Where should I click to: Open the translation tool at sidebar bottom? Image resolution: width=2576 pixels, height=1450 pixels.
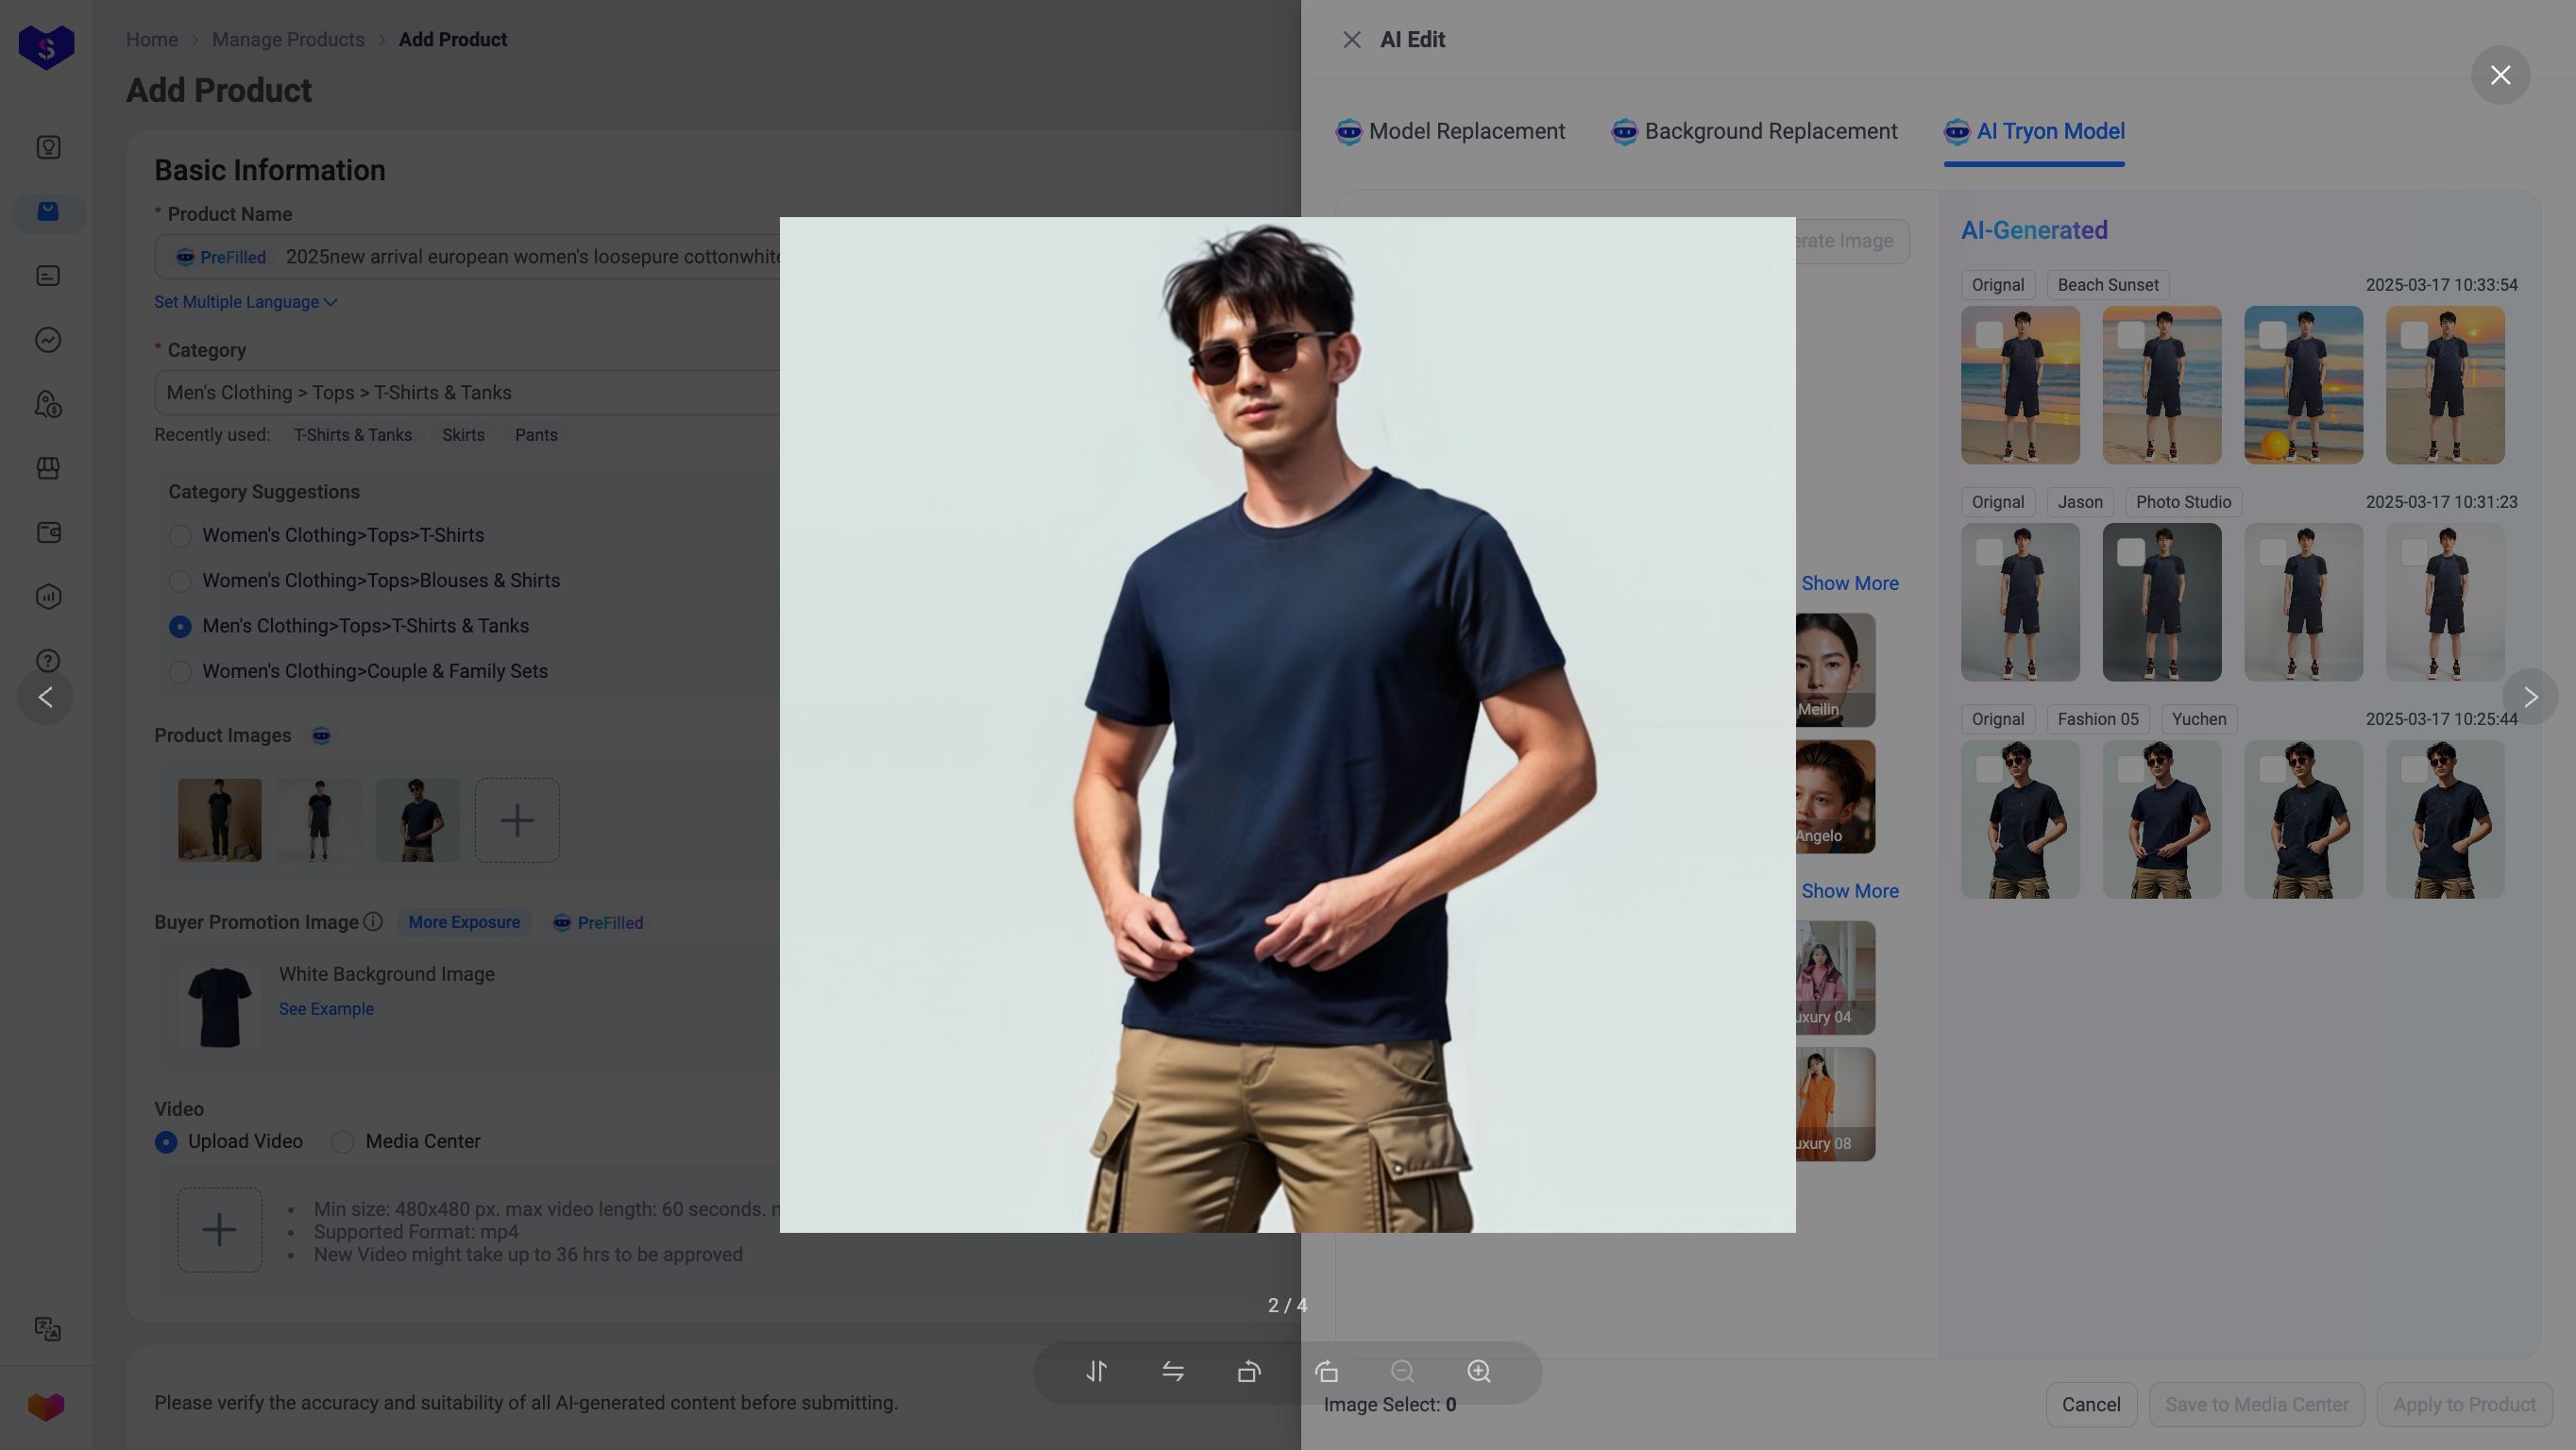point(47,1330)
